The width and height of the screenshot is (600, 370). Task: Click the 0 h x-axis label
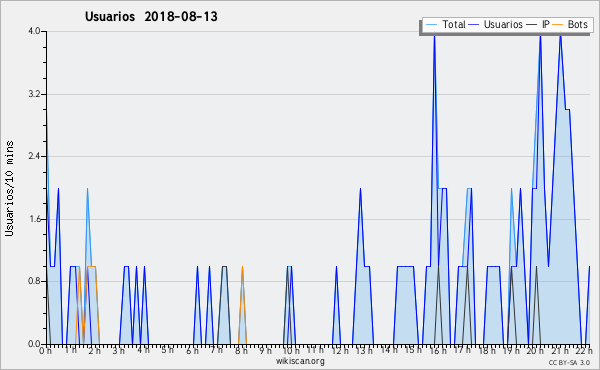pyautogui.click(x=45, y=350)
